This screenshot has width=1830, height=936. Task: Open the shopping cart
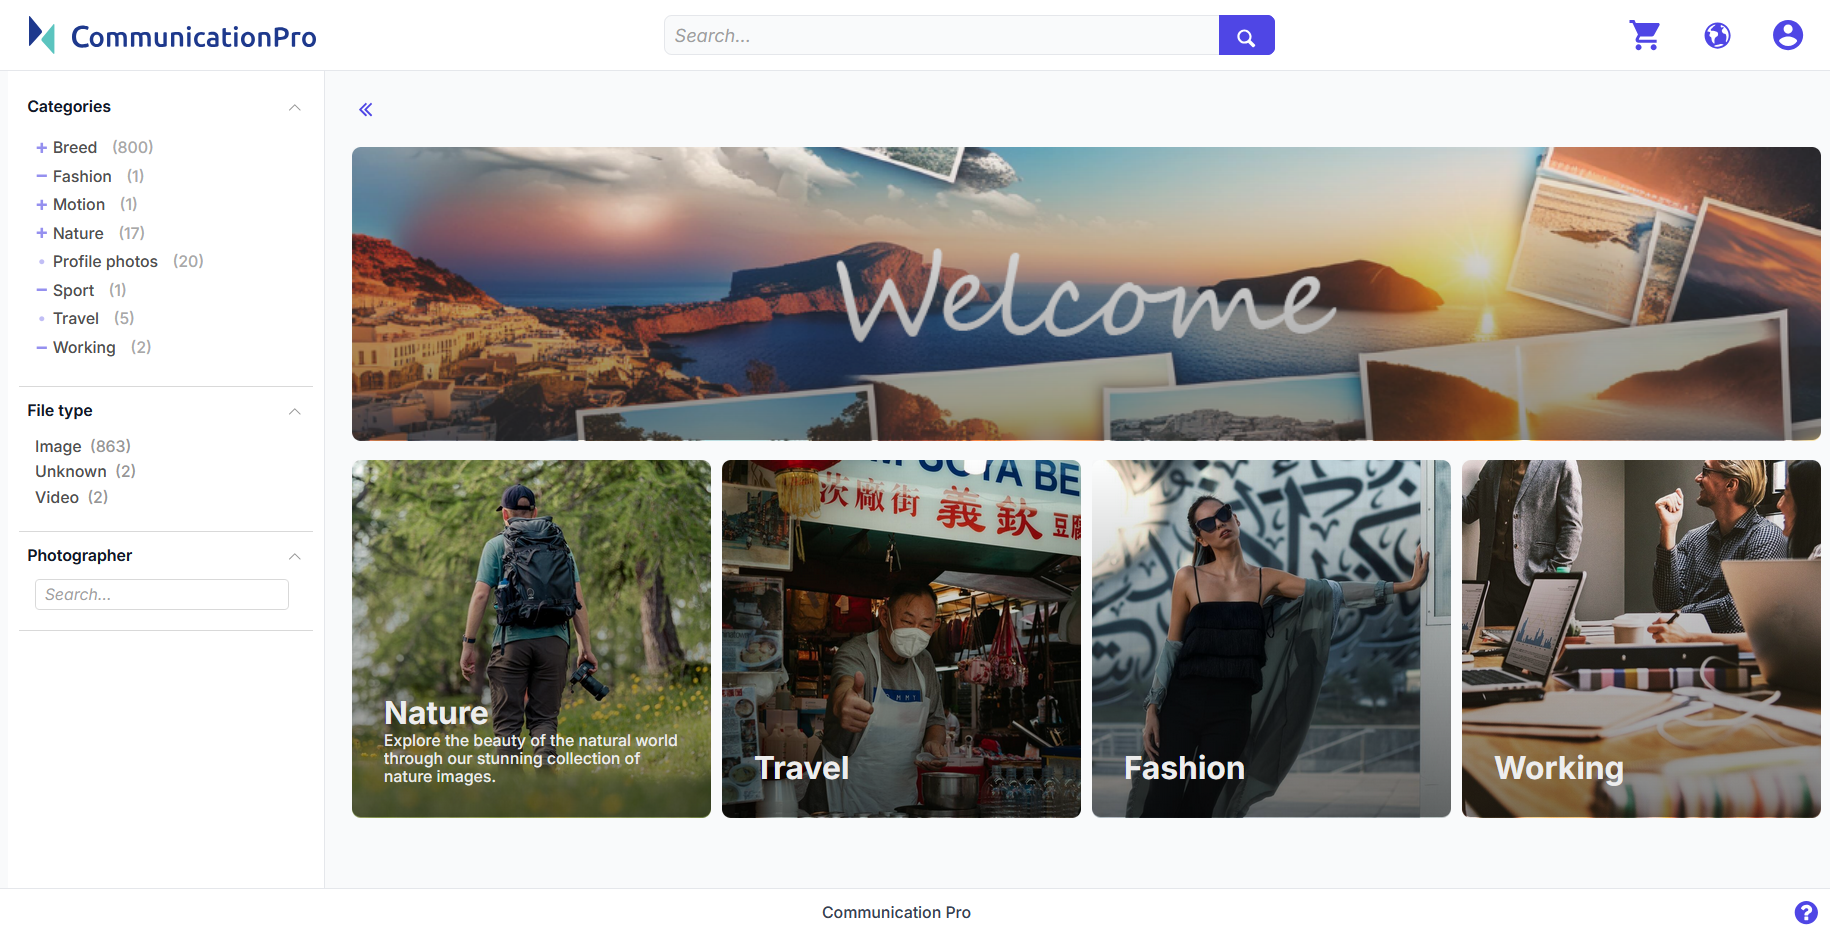(x=1644, y=36)
